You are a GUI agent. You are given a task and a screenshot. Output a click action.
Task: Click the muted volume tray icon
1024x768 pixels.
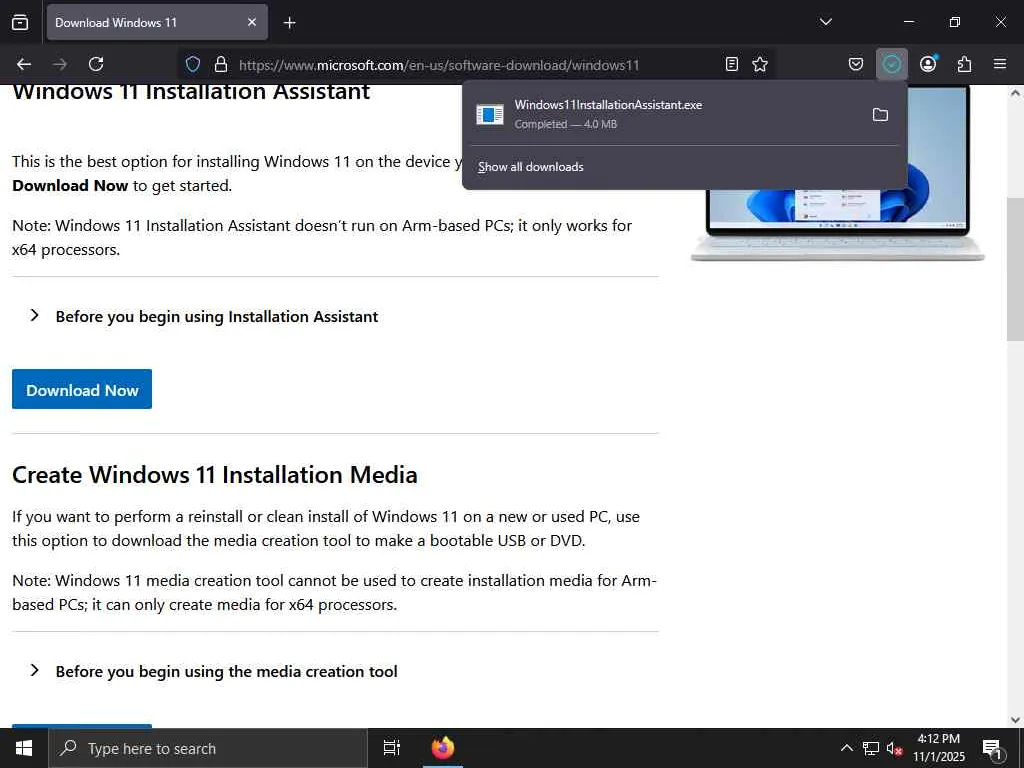tap(894, 748)
